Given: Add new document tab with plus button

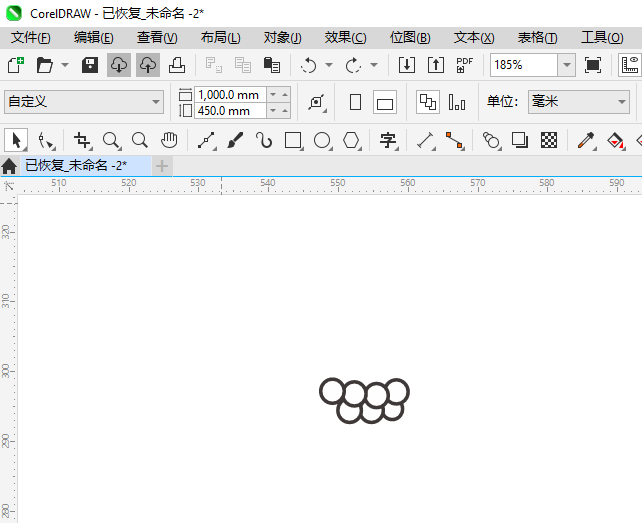Looking at the screenshot, I should tap(162, 165).
